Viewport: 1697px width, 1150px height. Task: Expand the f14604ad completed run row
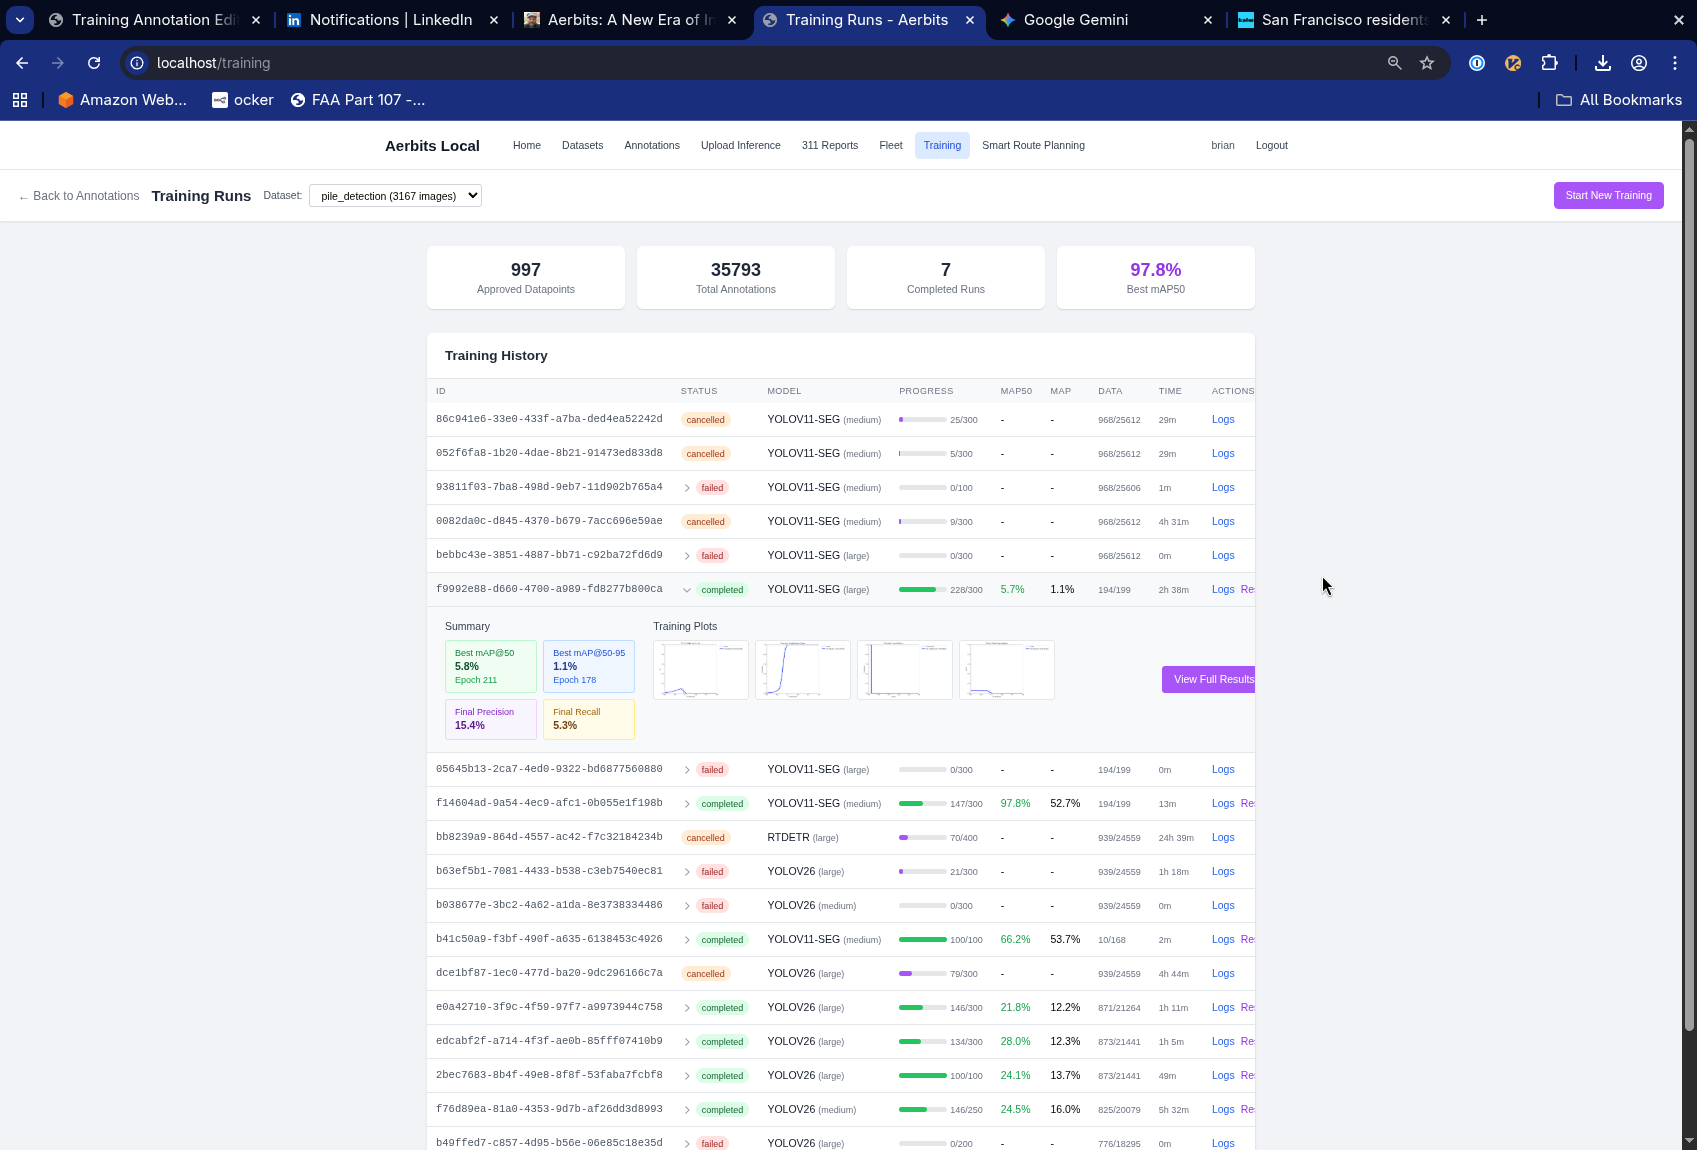(687, 804)
